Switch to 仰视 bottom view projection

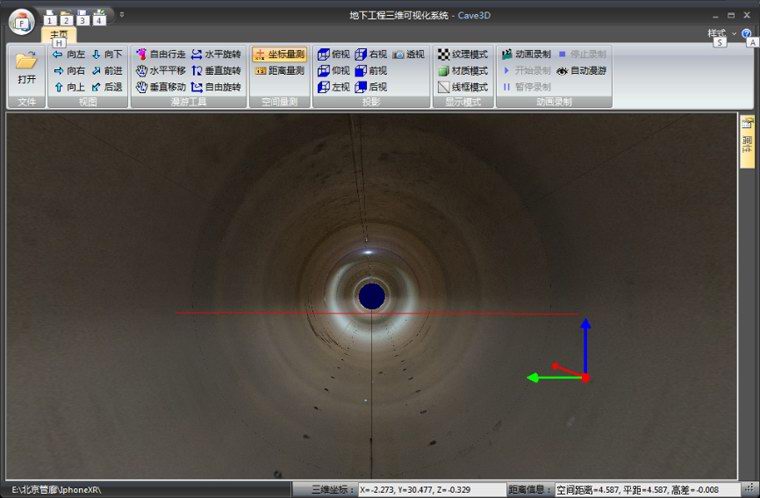333,71
